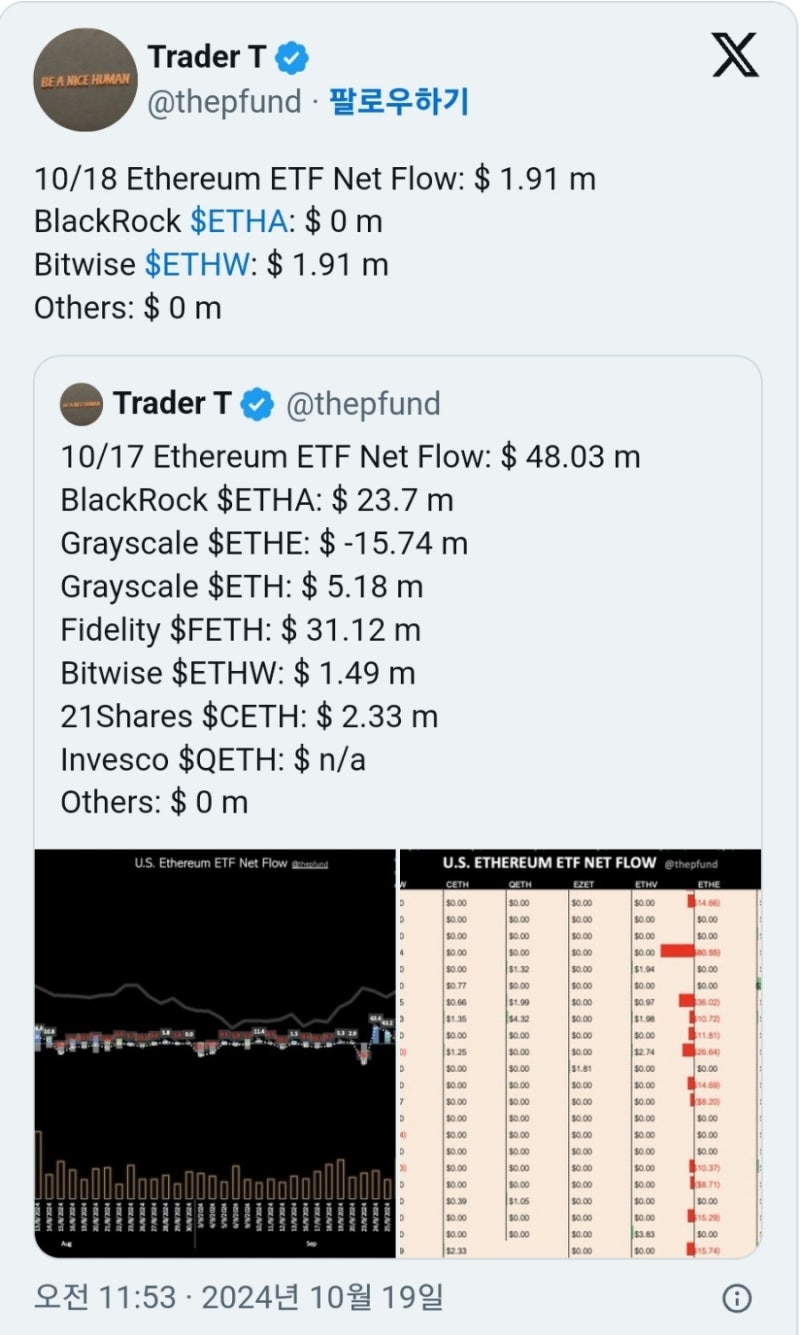
Task: Click the 2024년 10월 19일 date
Action: pyautogui.click(x=321, y=1298)
